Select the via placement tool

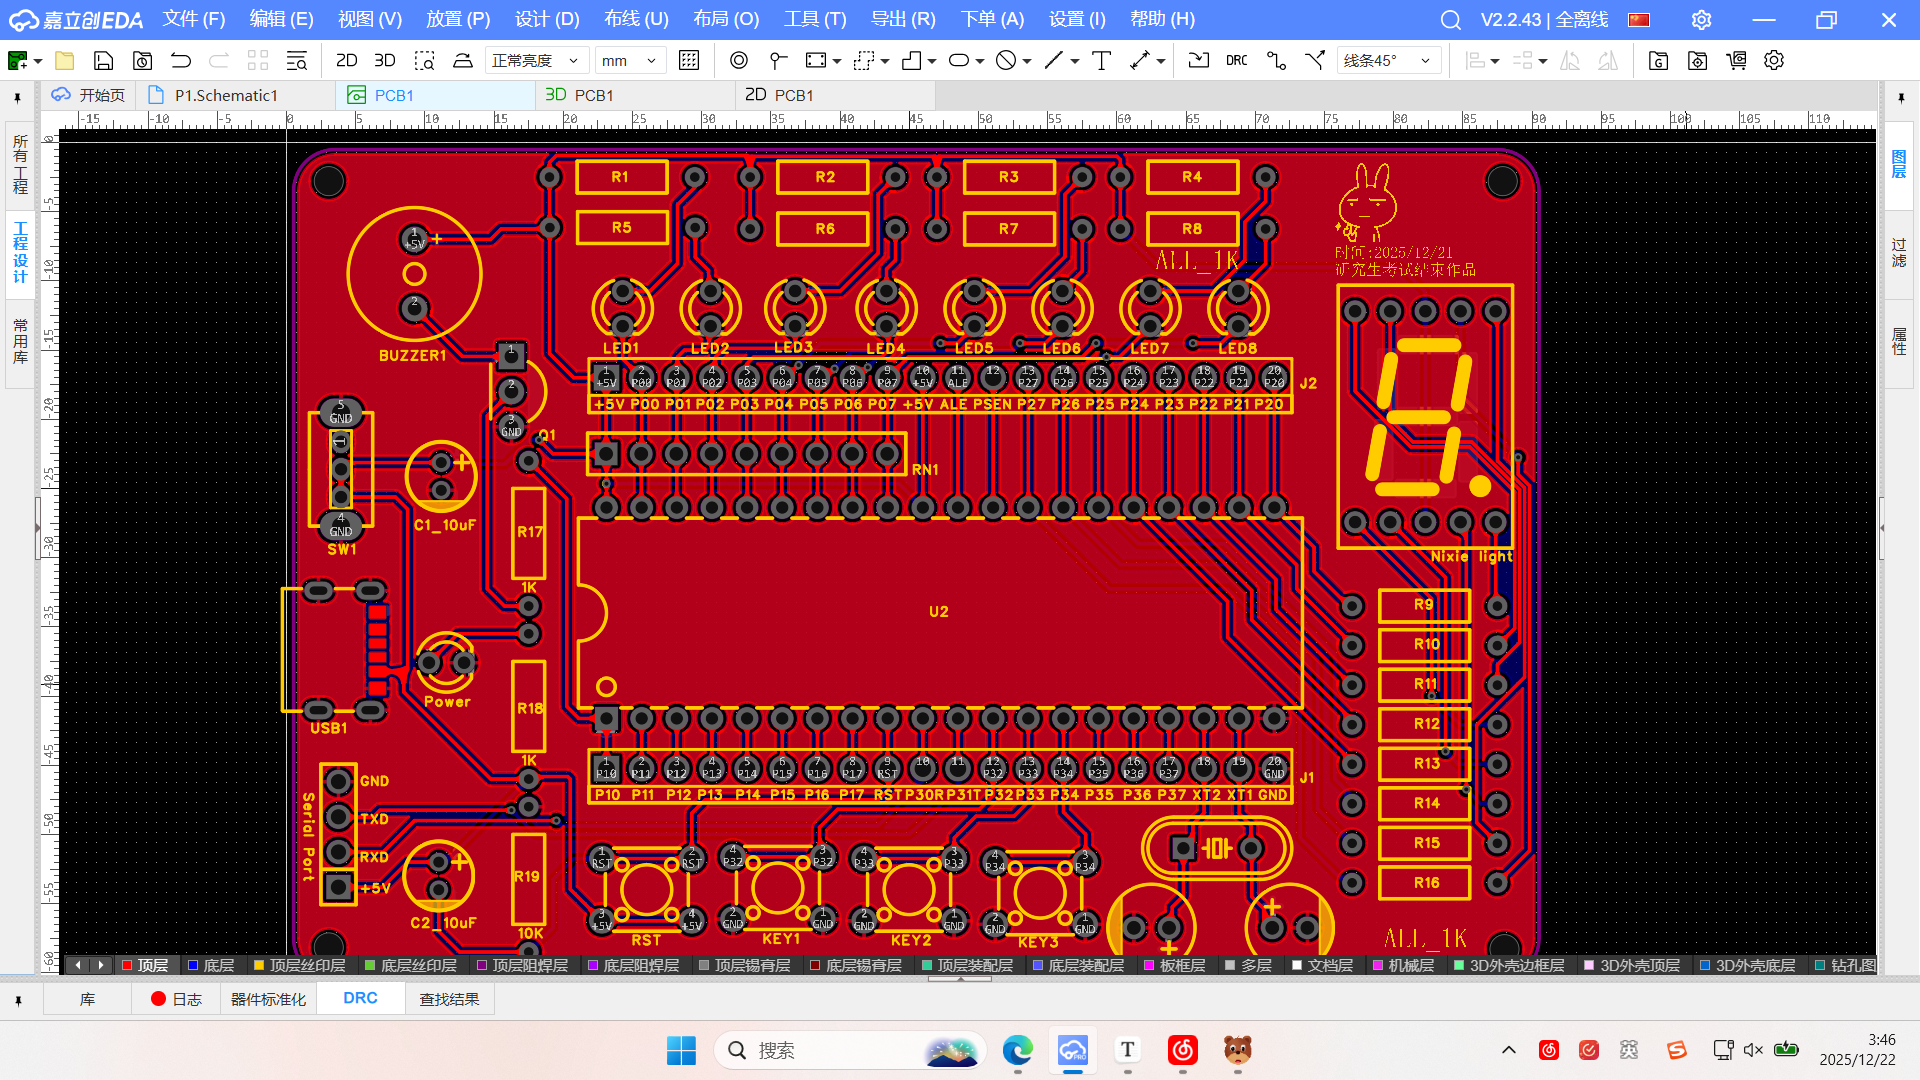(738, 60)
